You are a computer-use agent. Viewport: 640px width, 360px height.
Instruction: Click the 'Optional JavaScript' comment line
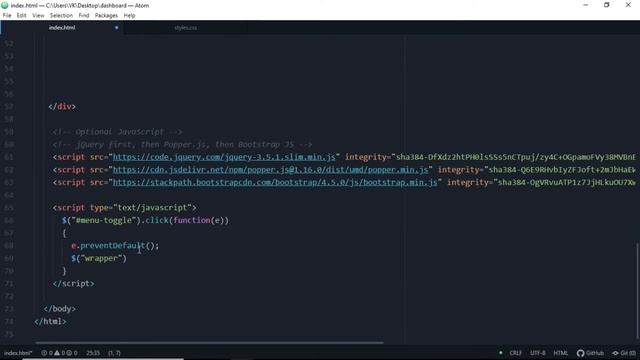(118, 132)
